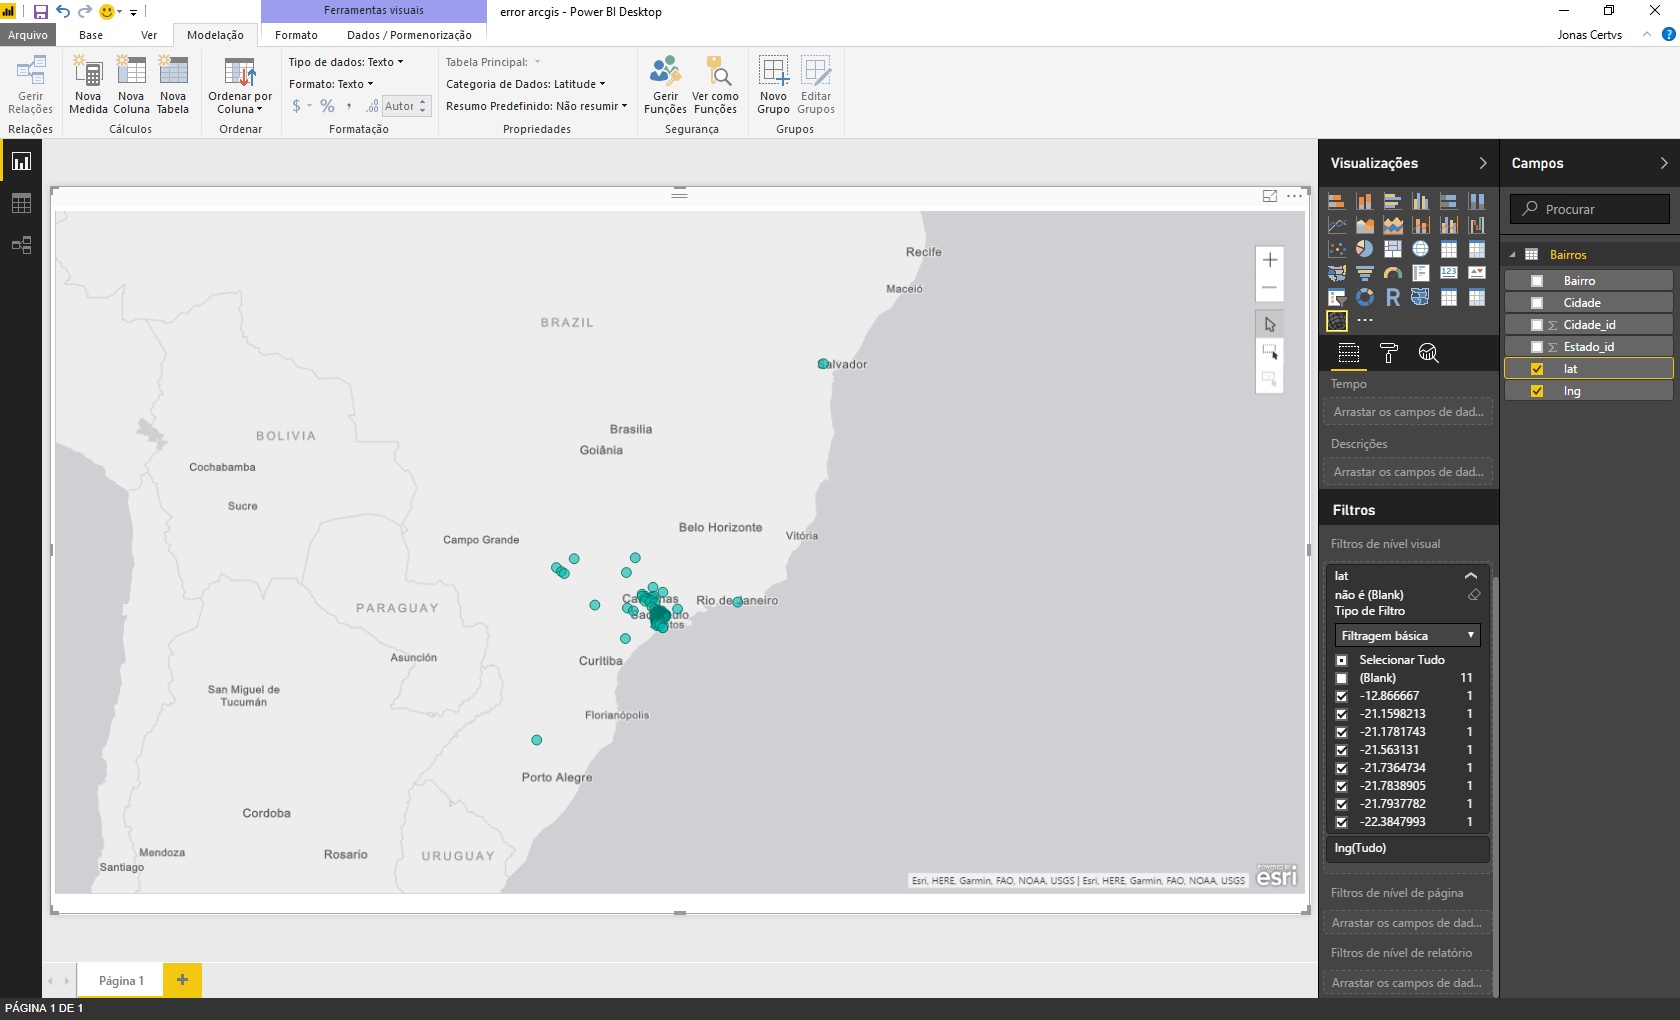Check the (Blank) filter value
Screen dimensions: 1680x1020
[x=1342, y=678]
